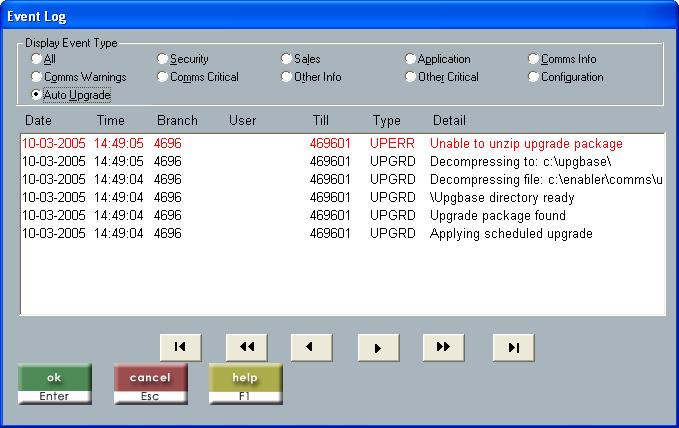Select the 'Decompressing to: c:\upgbase\' row
The image size is (679, 428).
pyautogui.click(x=343, y=162)
